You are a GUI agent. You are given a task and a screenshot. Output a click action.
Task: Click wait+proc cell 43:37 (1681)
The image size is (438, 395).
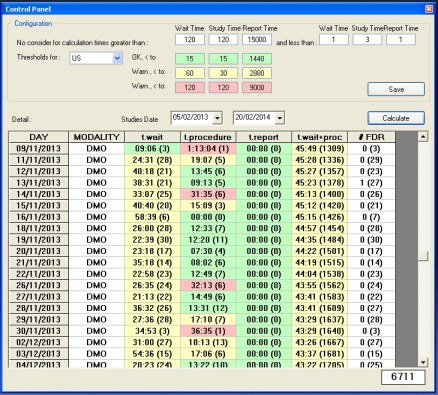click(320, 354)
